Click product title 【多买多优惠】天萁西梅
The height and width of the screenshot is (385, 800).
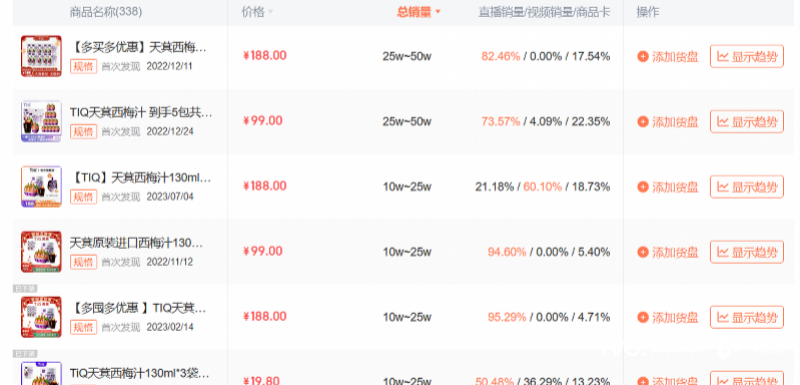(138, 48)
